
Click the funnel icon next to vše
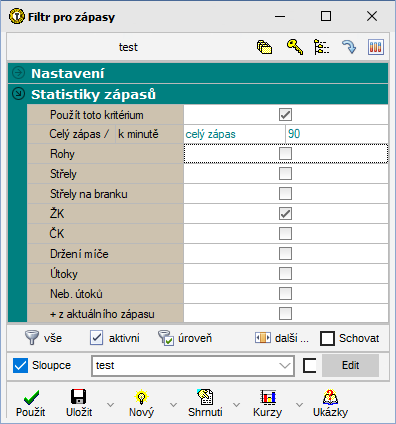click(x=32, y=338)
